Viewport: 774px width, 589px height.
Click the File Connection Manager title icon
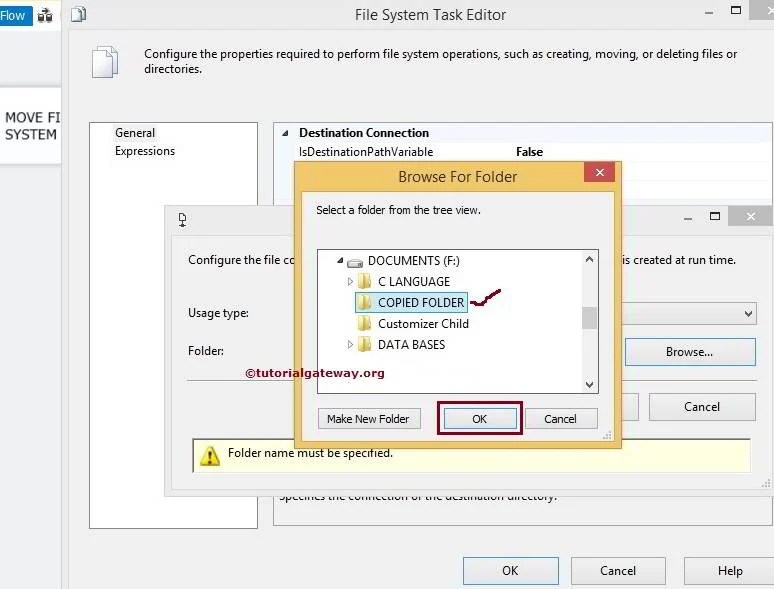(182, 220)
